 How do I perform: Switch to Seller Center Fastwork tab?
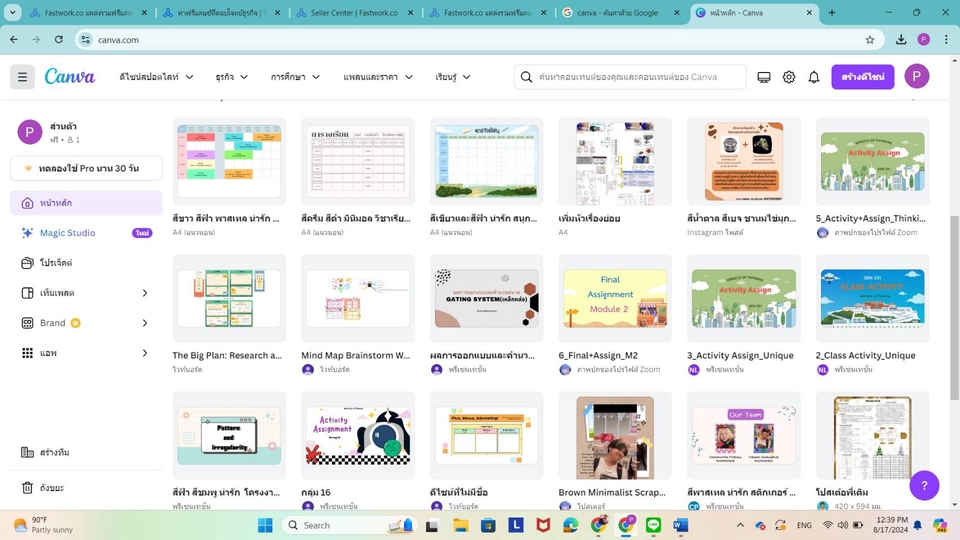coord(354,12)
